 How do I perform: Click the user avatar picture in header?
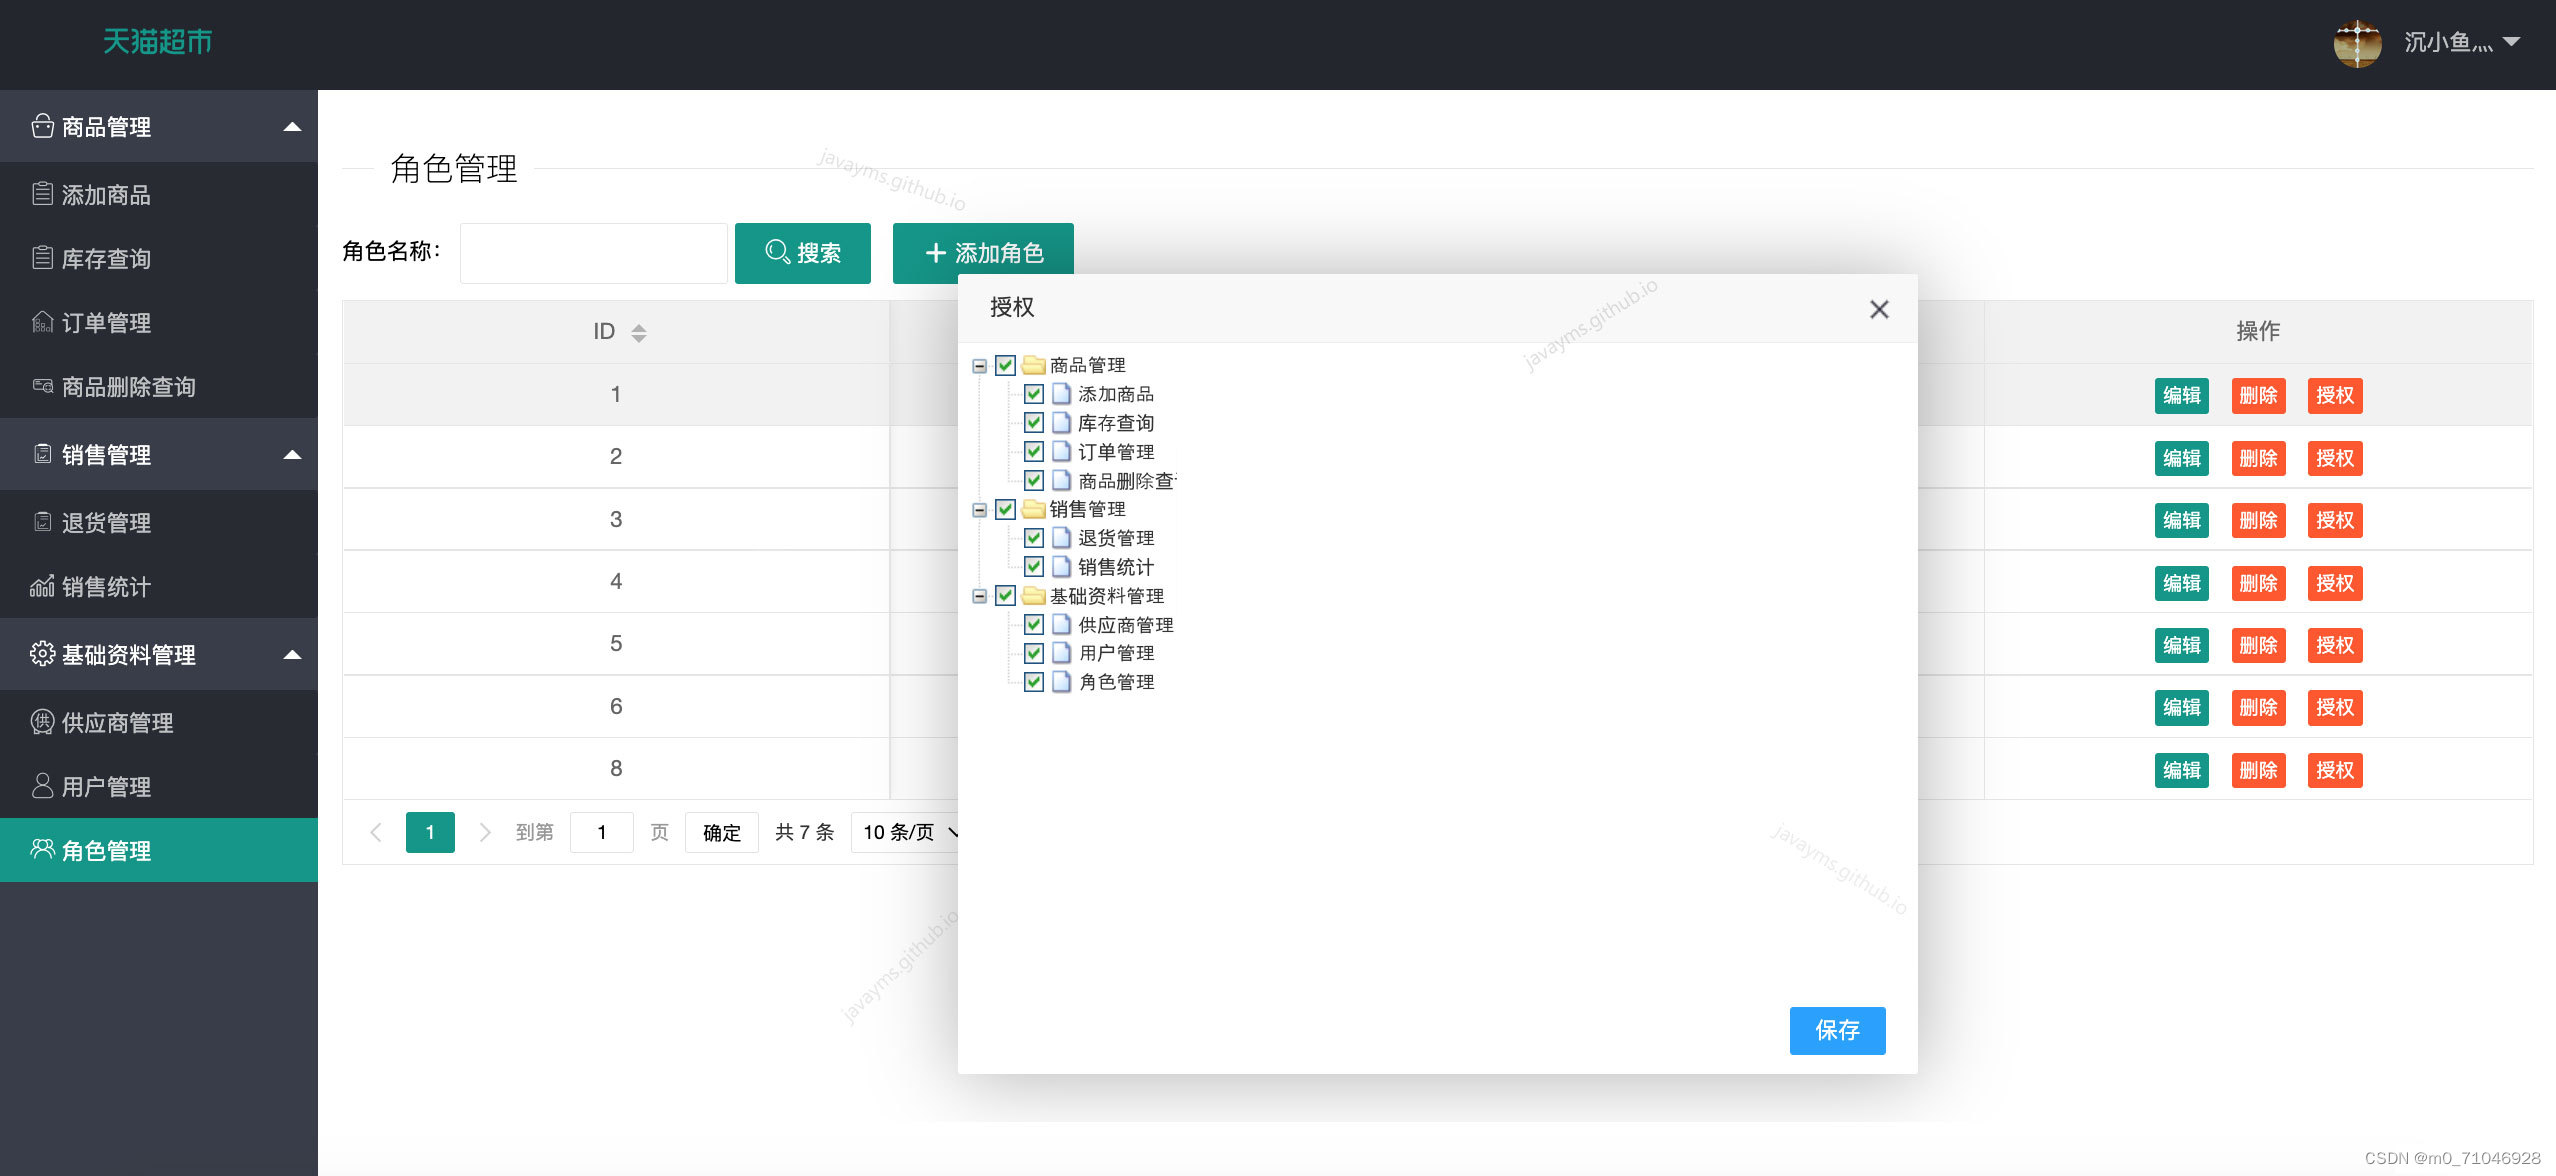tap(2357, 43)
